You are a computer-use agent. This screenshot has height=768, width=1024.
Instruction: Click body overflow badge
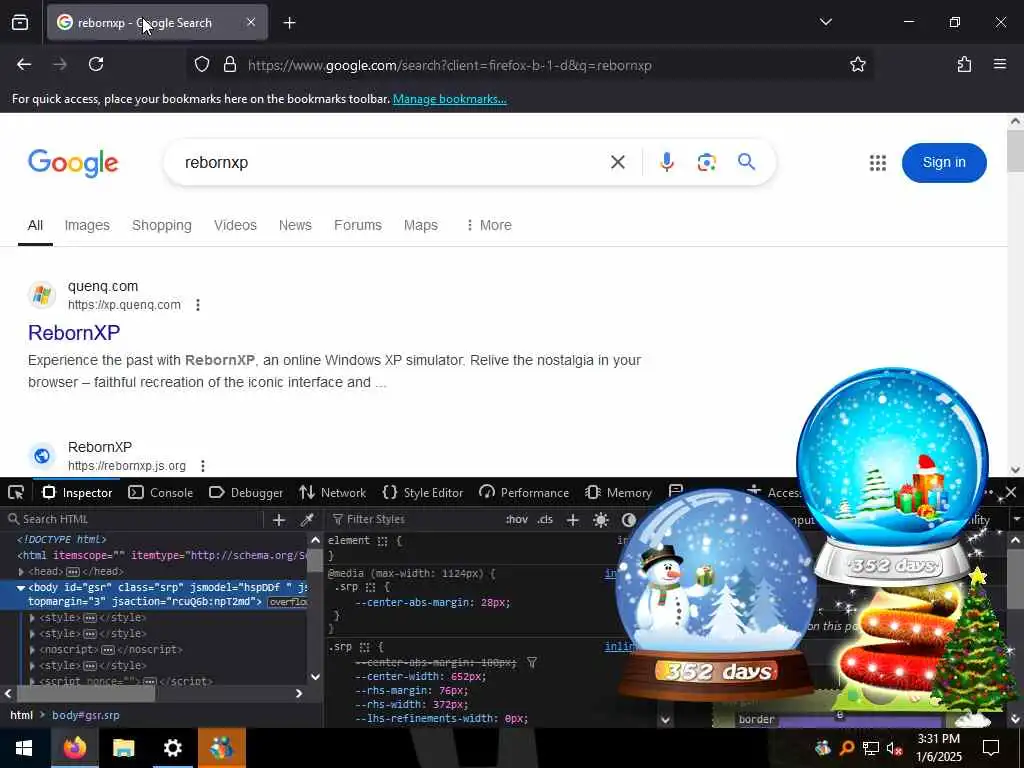pyautogui.click(x=287, y=602)
